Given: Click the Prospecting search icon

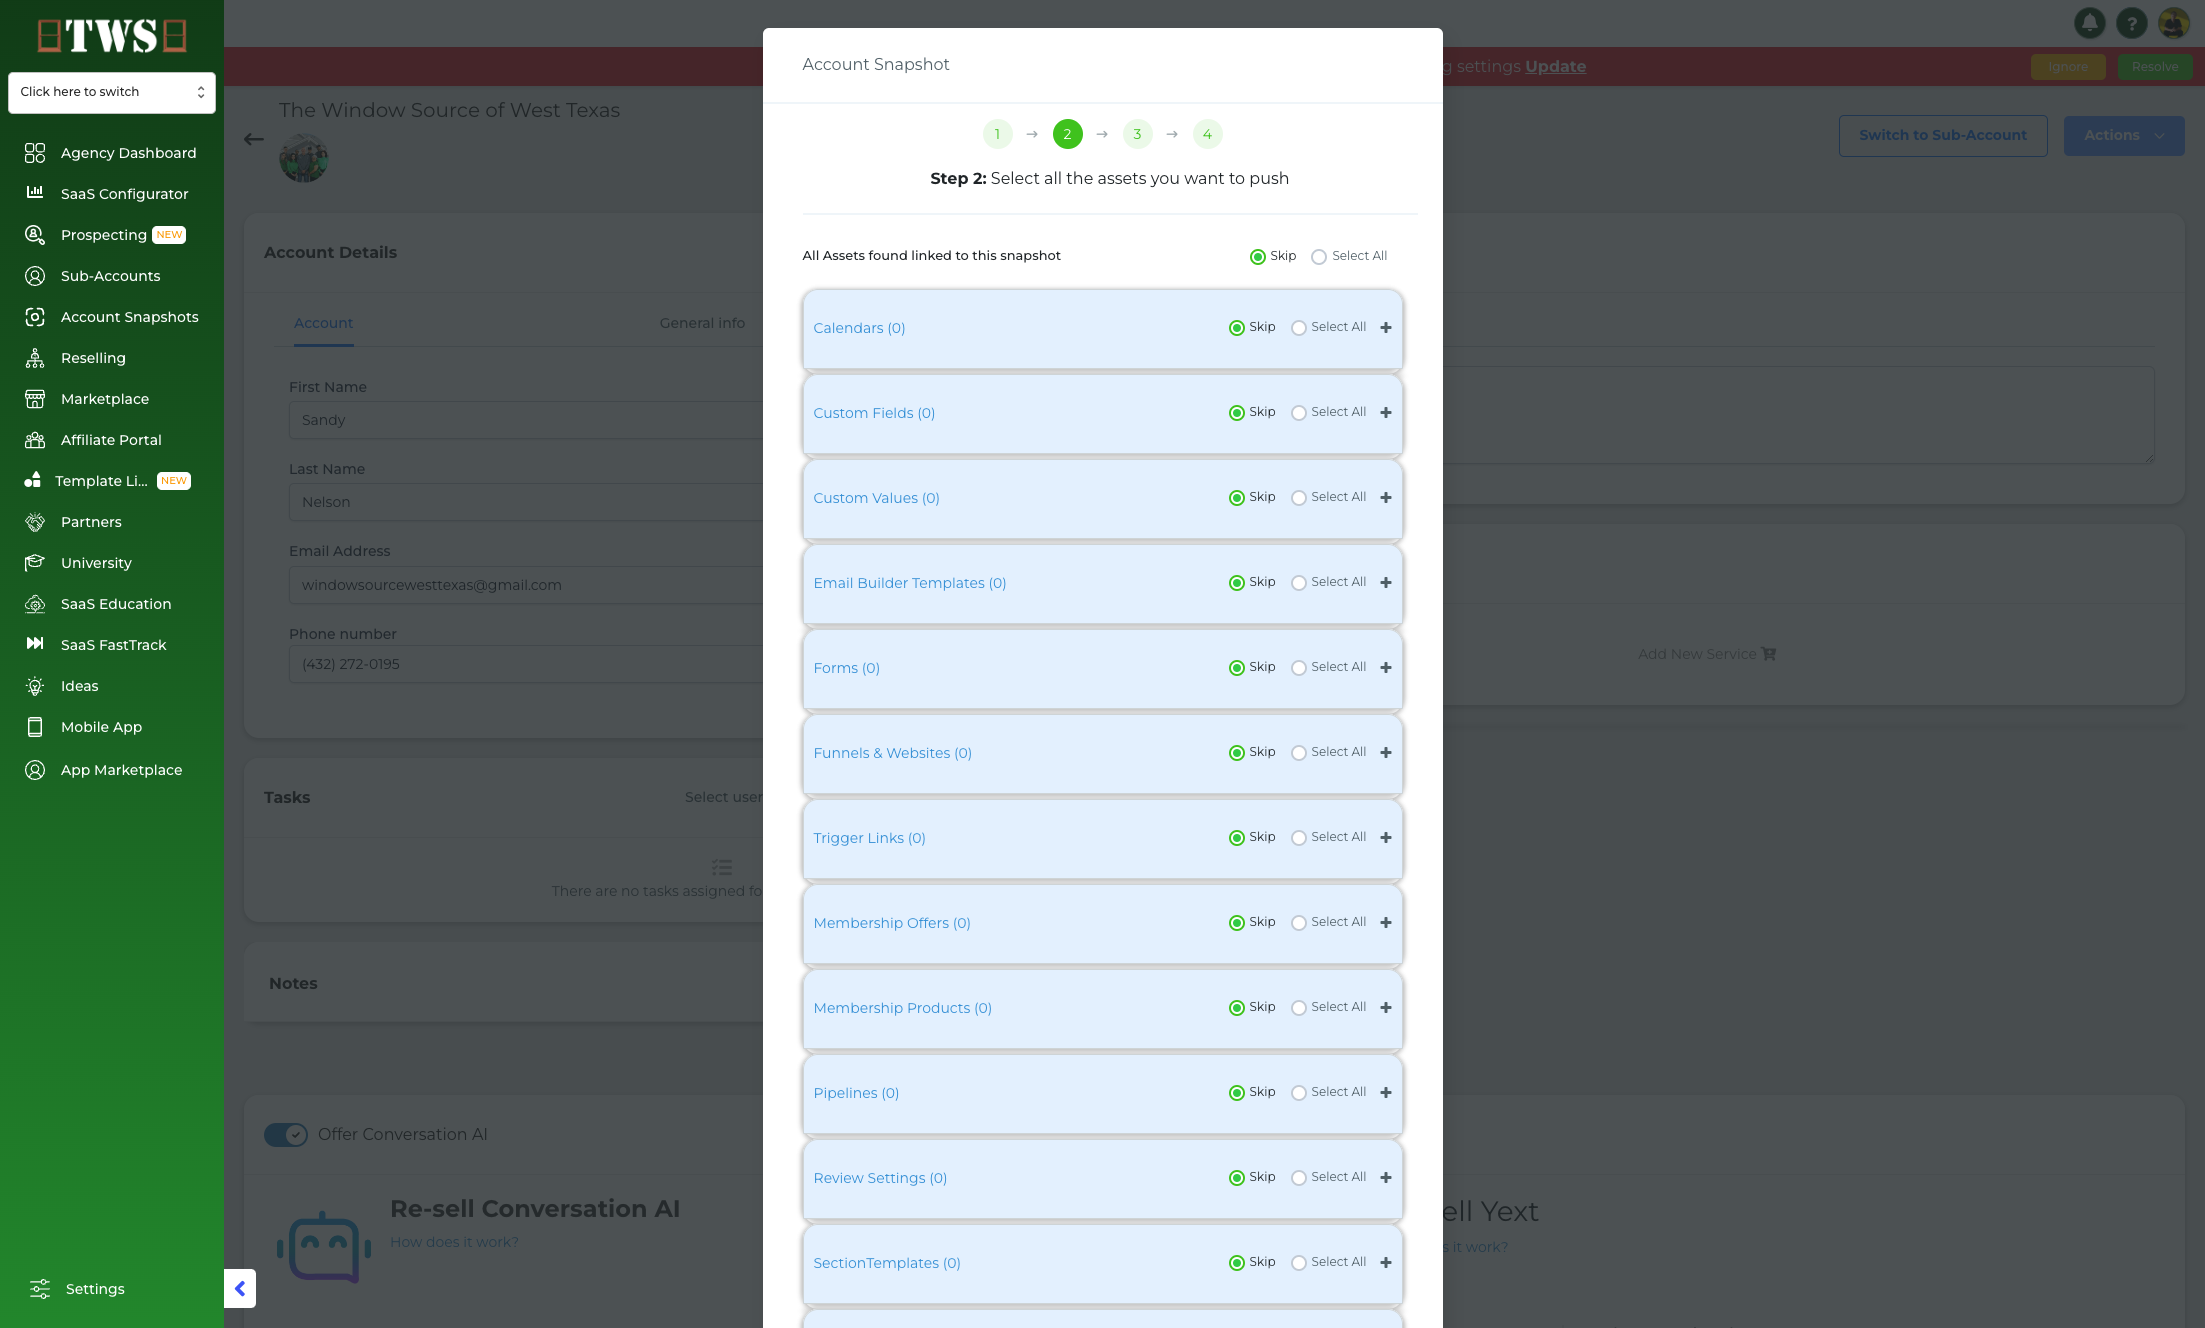Looking at the screenshot, I should [35, 235].
